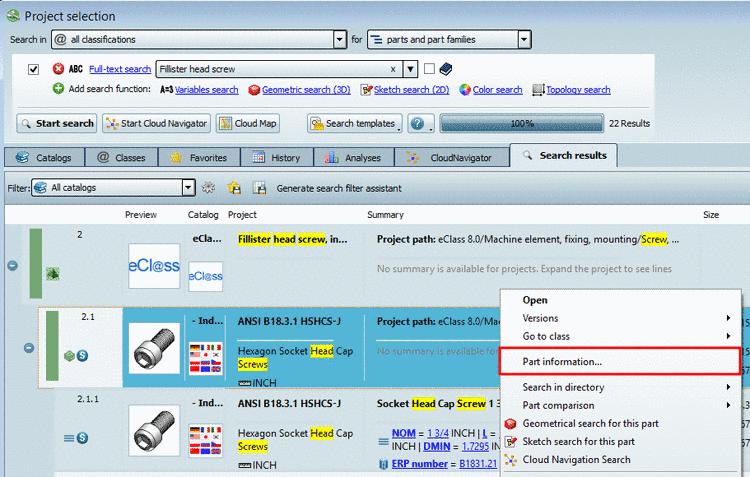The image size is (750, 477).
Task: Expand the Versions submenu arrow
Action: click(x=728, y=318)
